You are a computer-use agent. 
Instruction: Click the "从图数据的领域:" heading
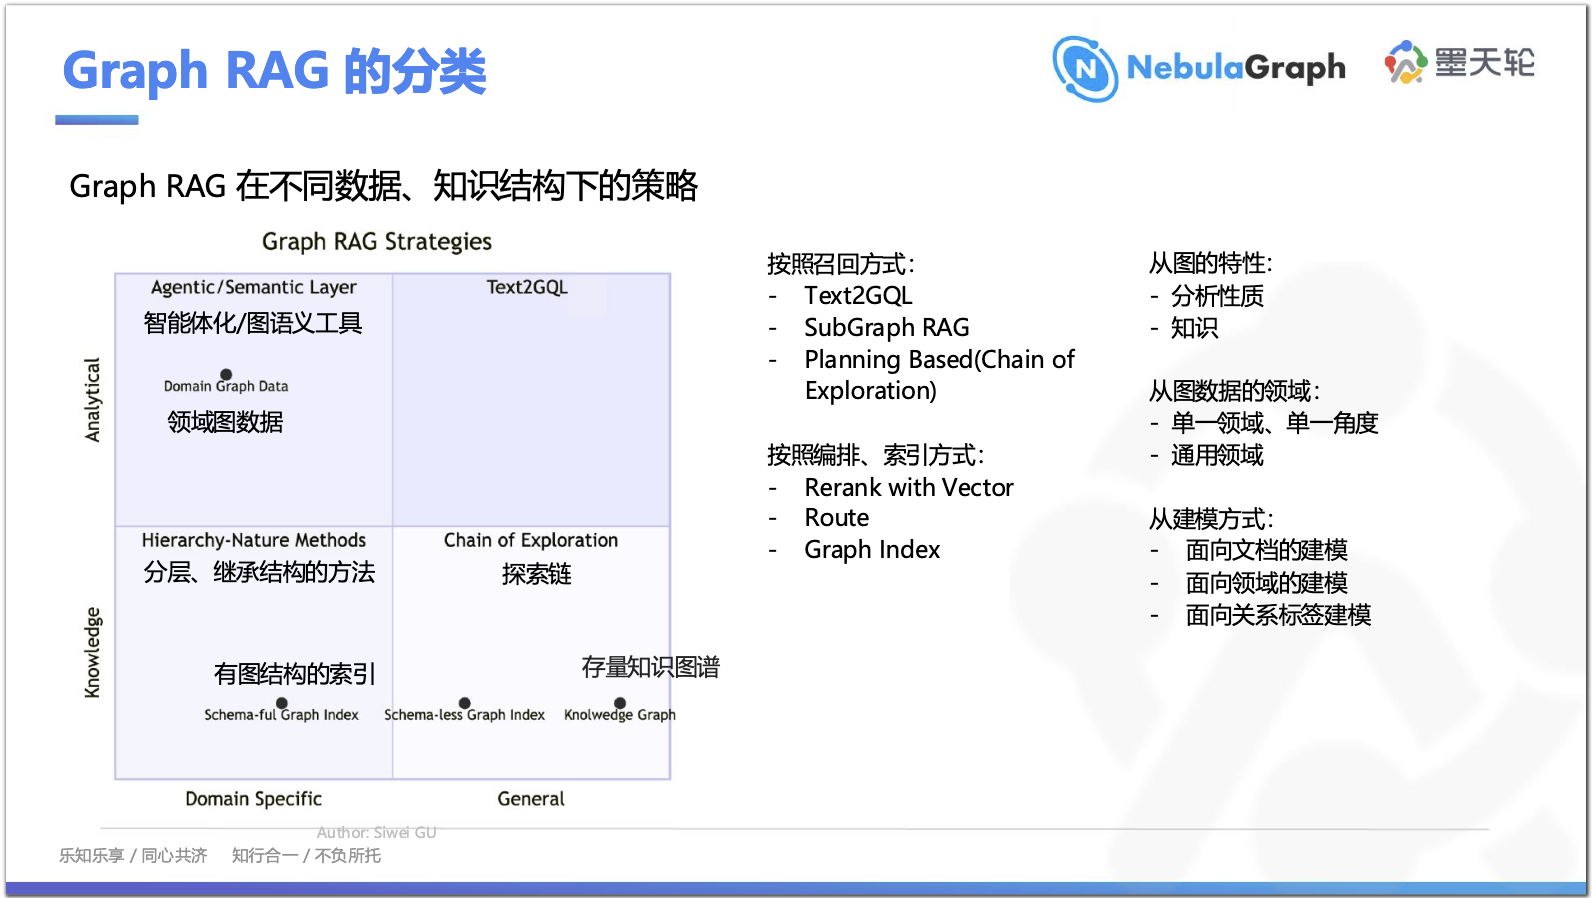tap(1234, 391)
